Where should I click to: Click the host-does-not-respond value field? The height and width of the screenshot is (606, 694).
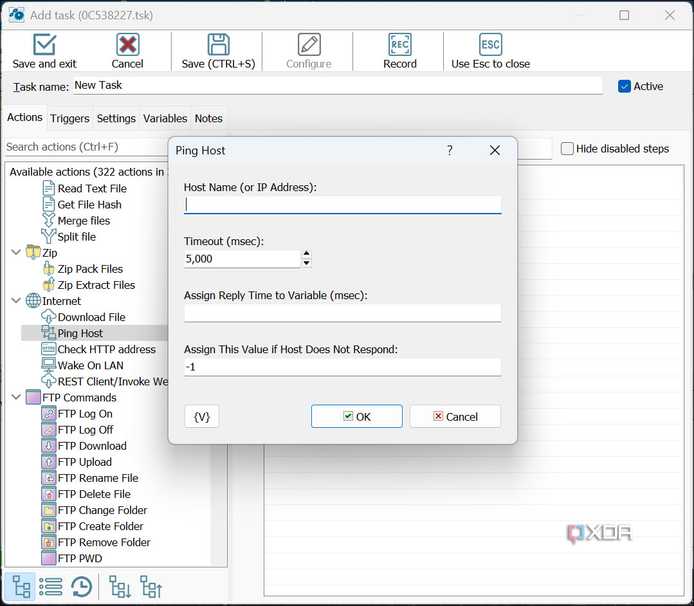tap(343, 367)
